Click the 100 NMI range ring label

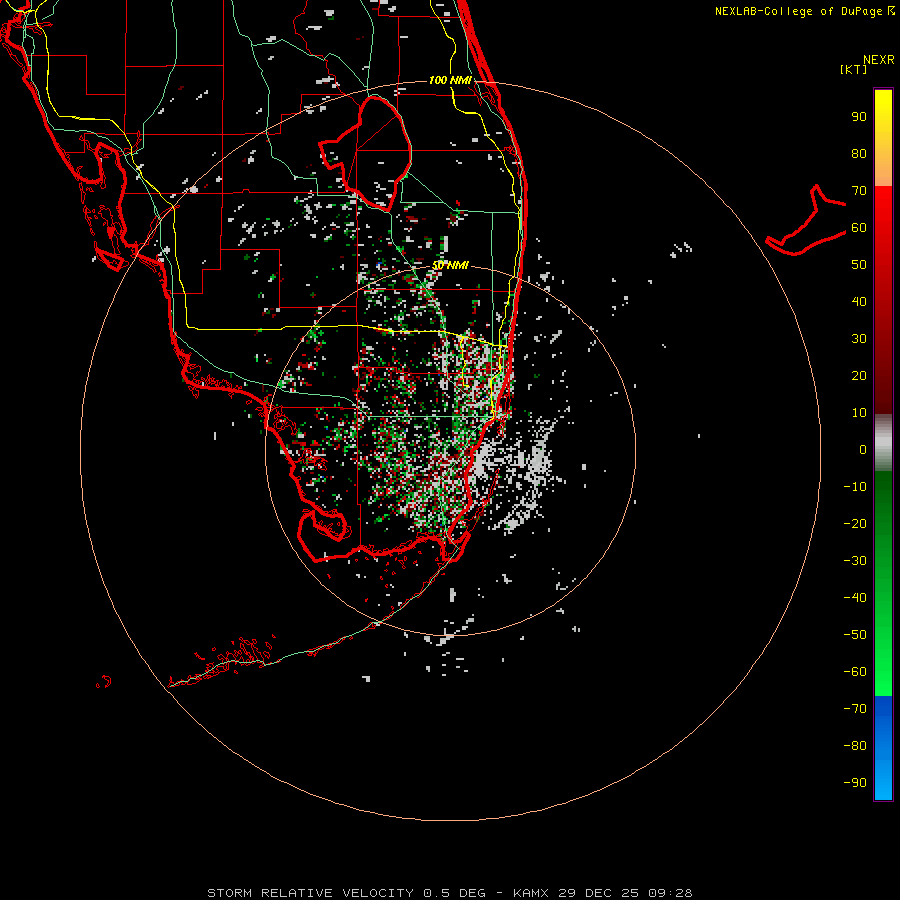click(x=450, y=80)
